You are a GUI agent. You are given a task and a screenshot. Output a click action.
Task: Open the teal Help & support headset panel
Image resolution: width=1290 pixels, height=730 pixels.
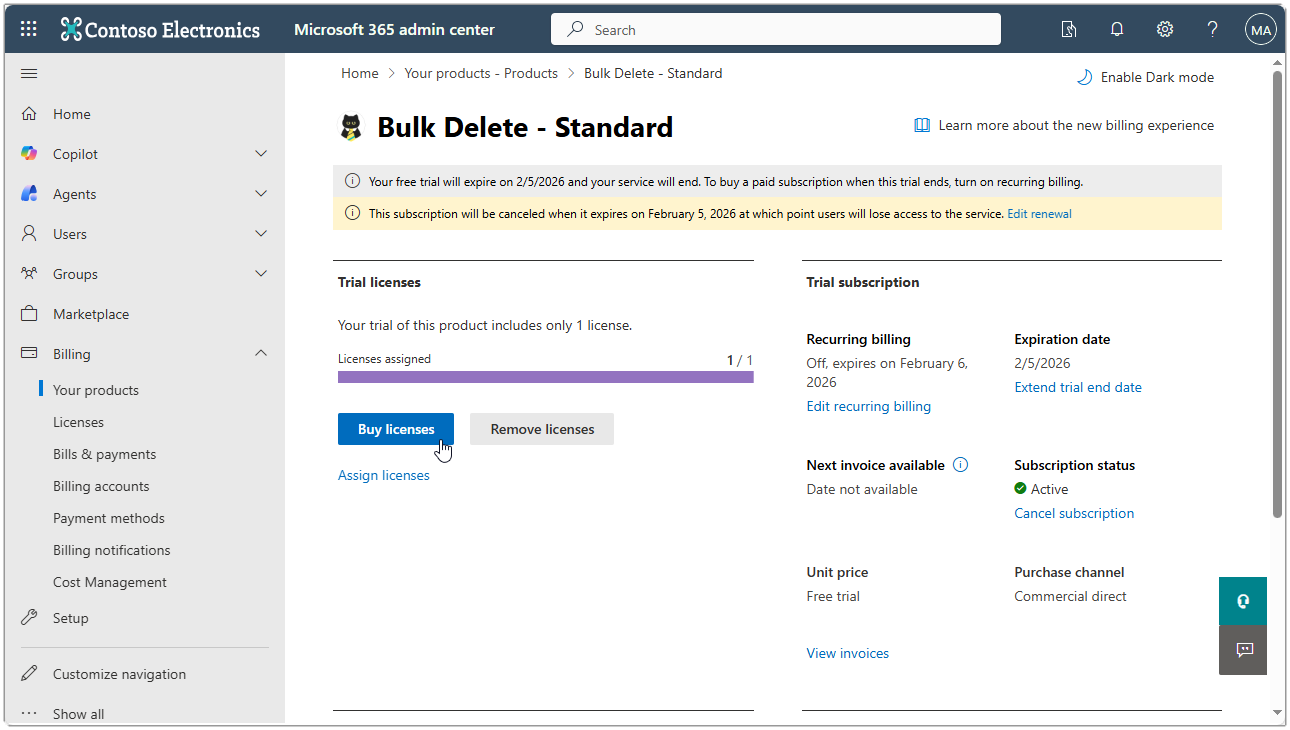pyautogui.click(x=1242, y=601)
